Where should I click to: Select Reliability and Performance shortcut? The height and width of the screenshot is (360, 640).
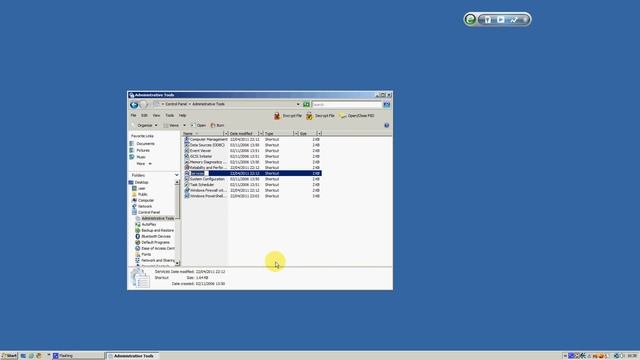point(205,168)
